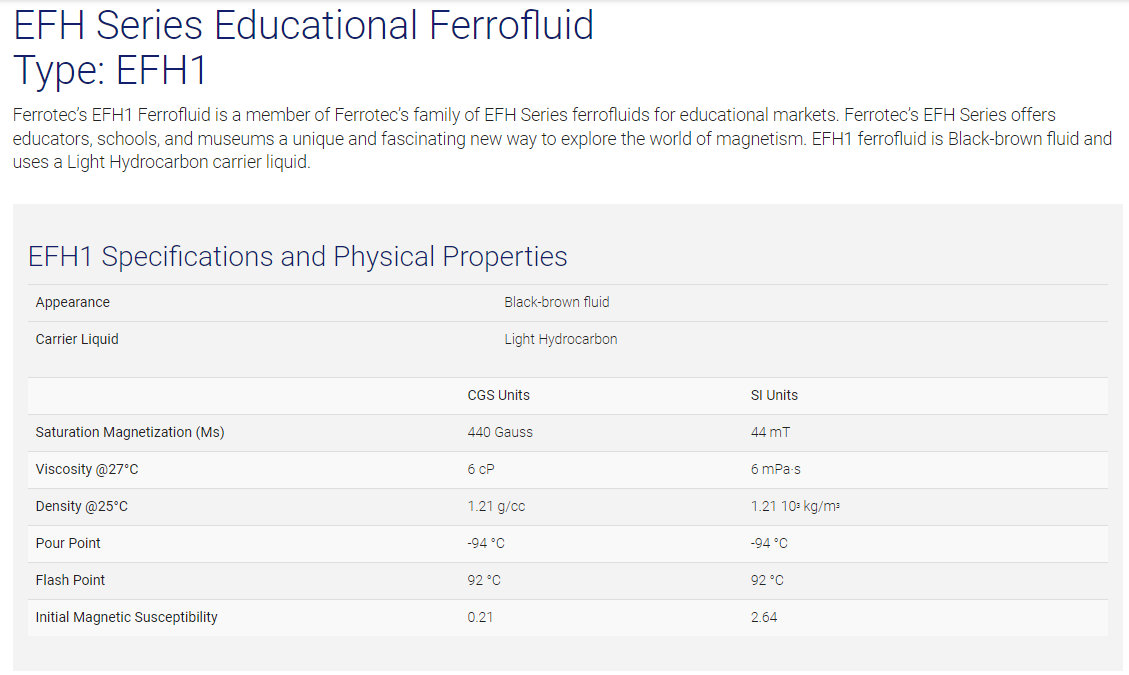1129x675 pixels.
Task: Click the '440 Gauss' value
Action: (500, 432)
